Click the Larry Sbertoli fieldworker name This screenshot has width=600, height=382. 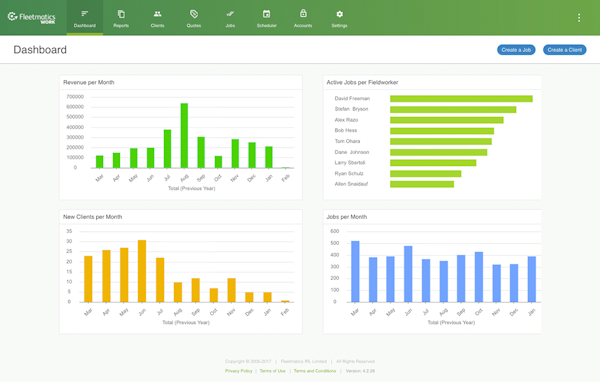[350, 163]
